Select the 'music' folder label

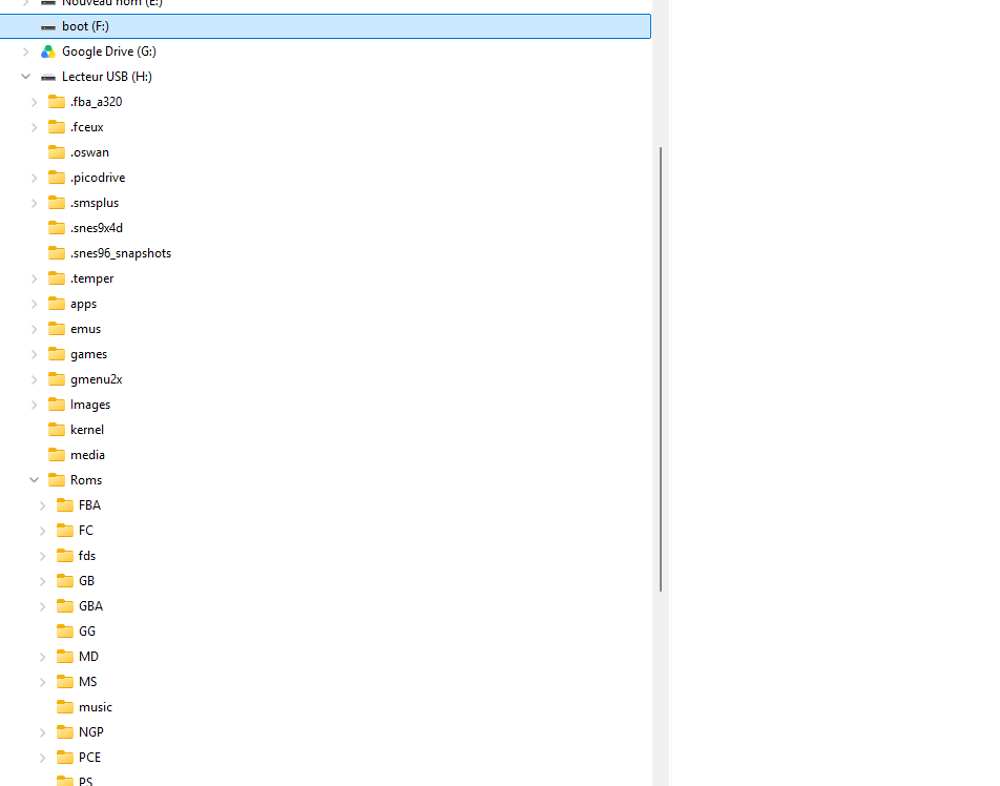(x=95, y=707)
